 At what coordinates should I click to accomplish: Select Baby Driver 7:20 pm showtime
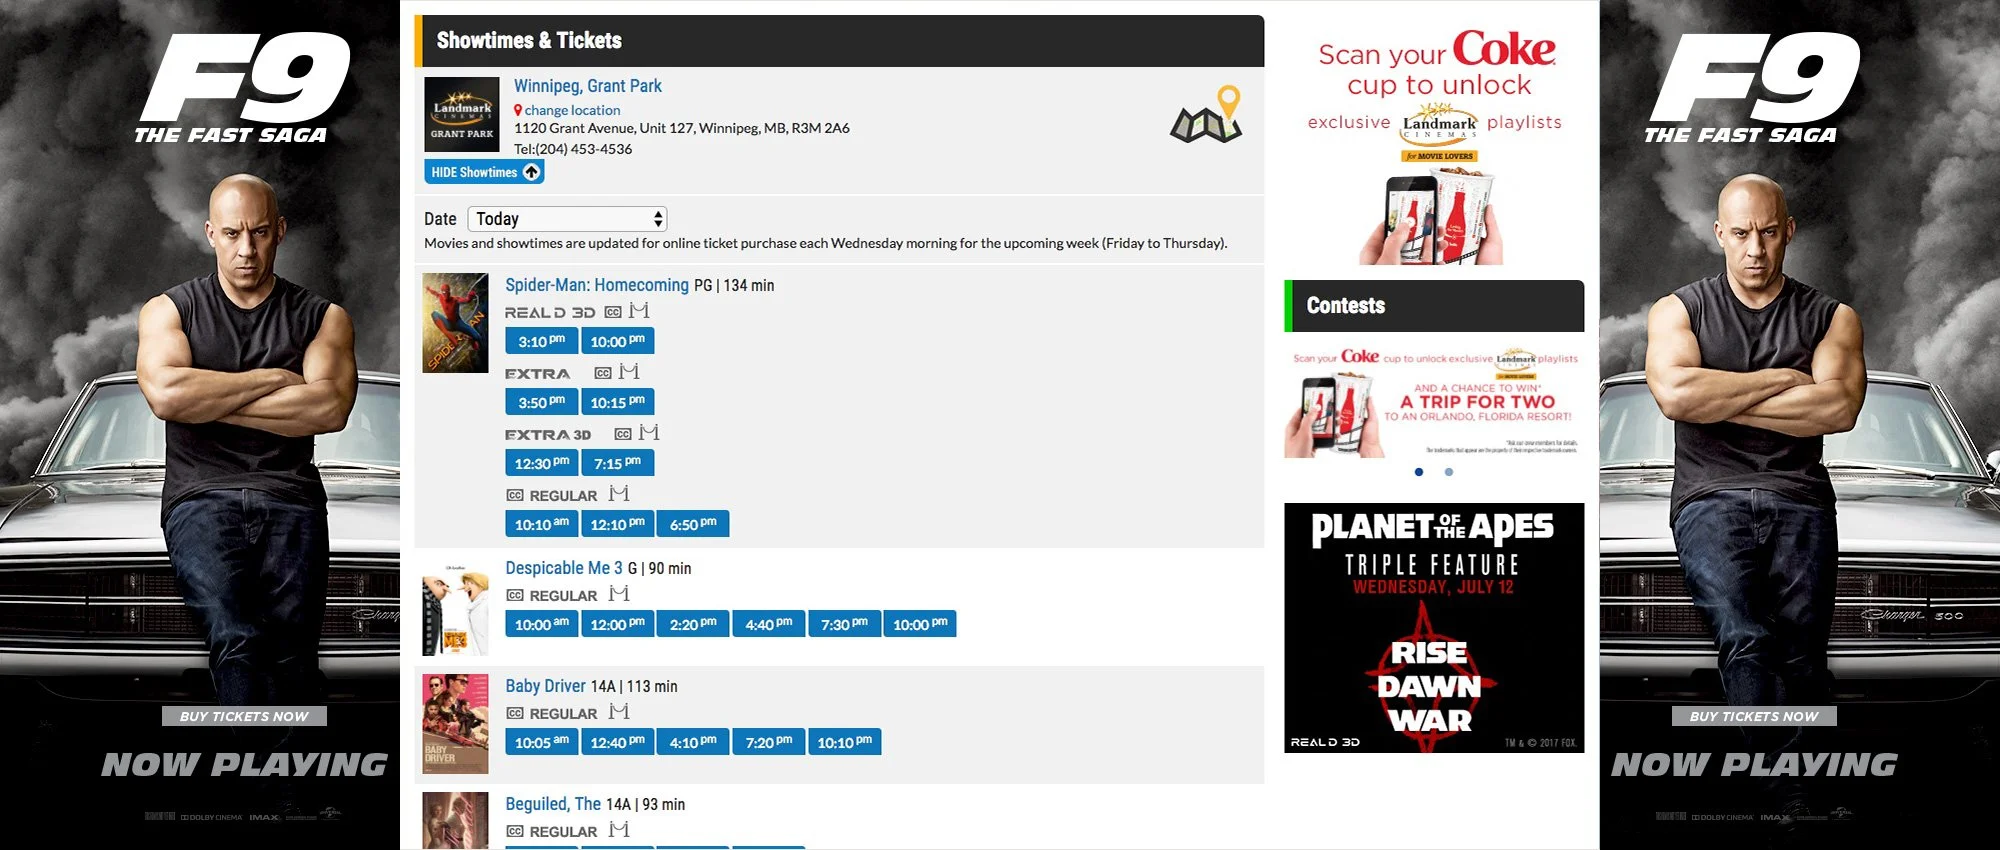pyautogui.click(x=768, y=742)
